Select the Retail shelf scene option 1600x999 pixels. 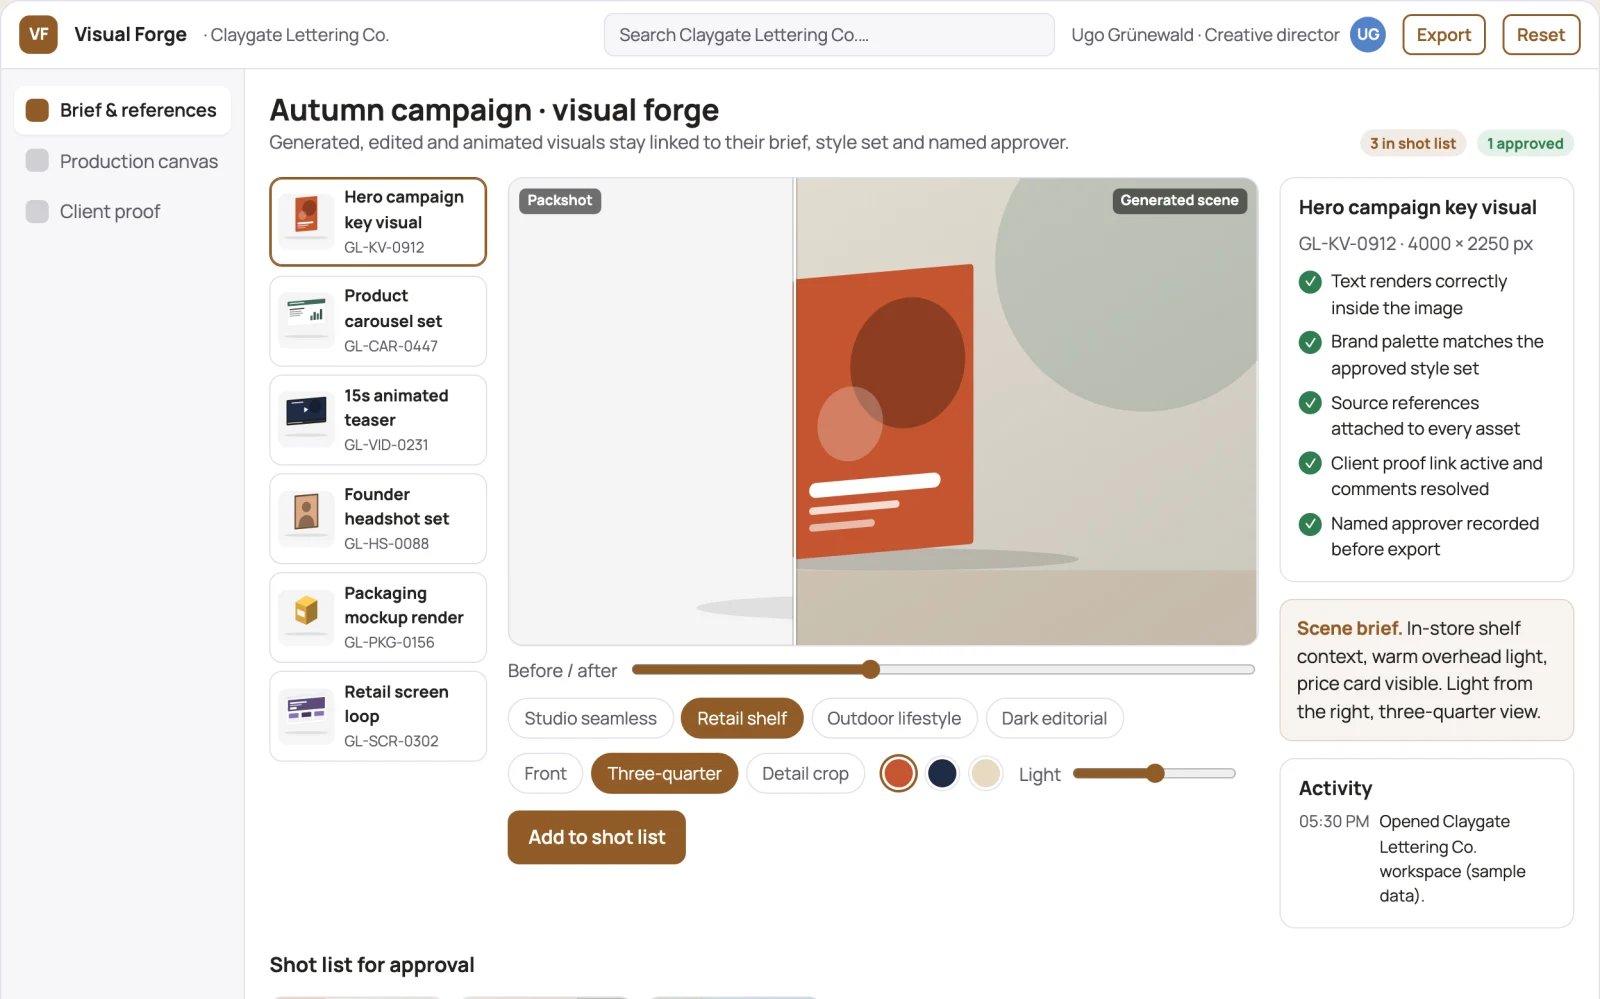pyautogui.click(x=742, y=718)
